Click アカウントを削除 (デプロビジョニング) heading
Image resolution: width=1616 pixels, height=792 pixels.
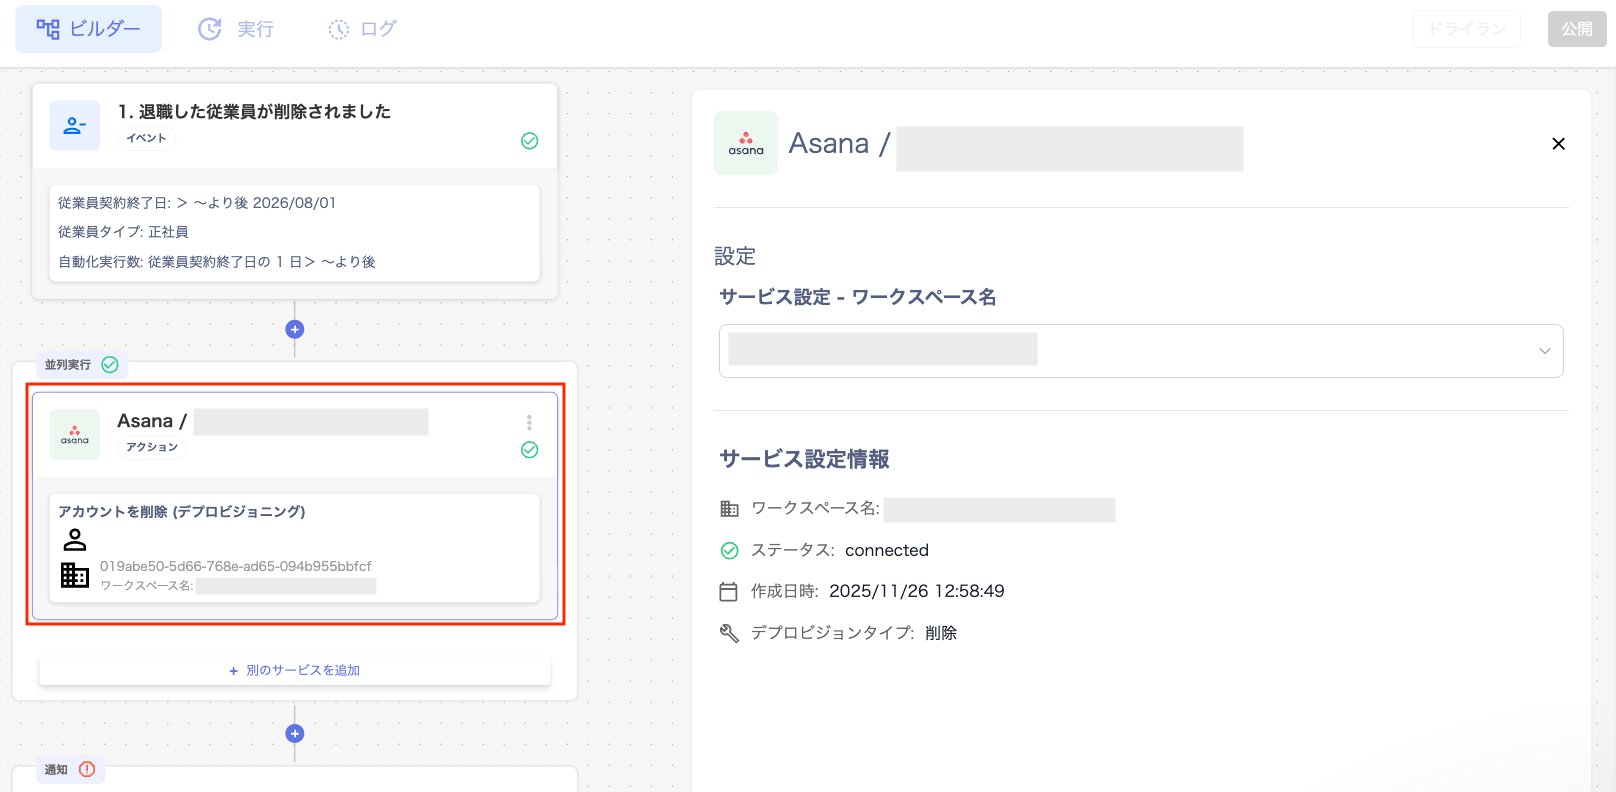[182, 511]
